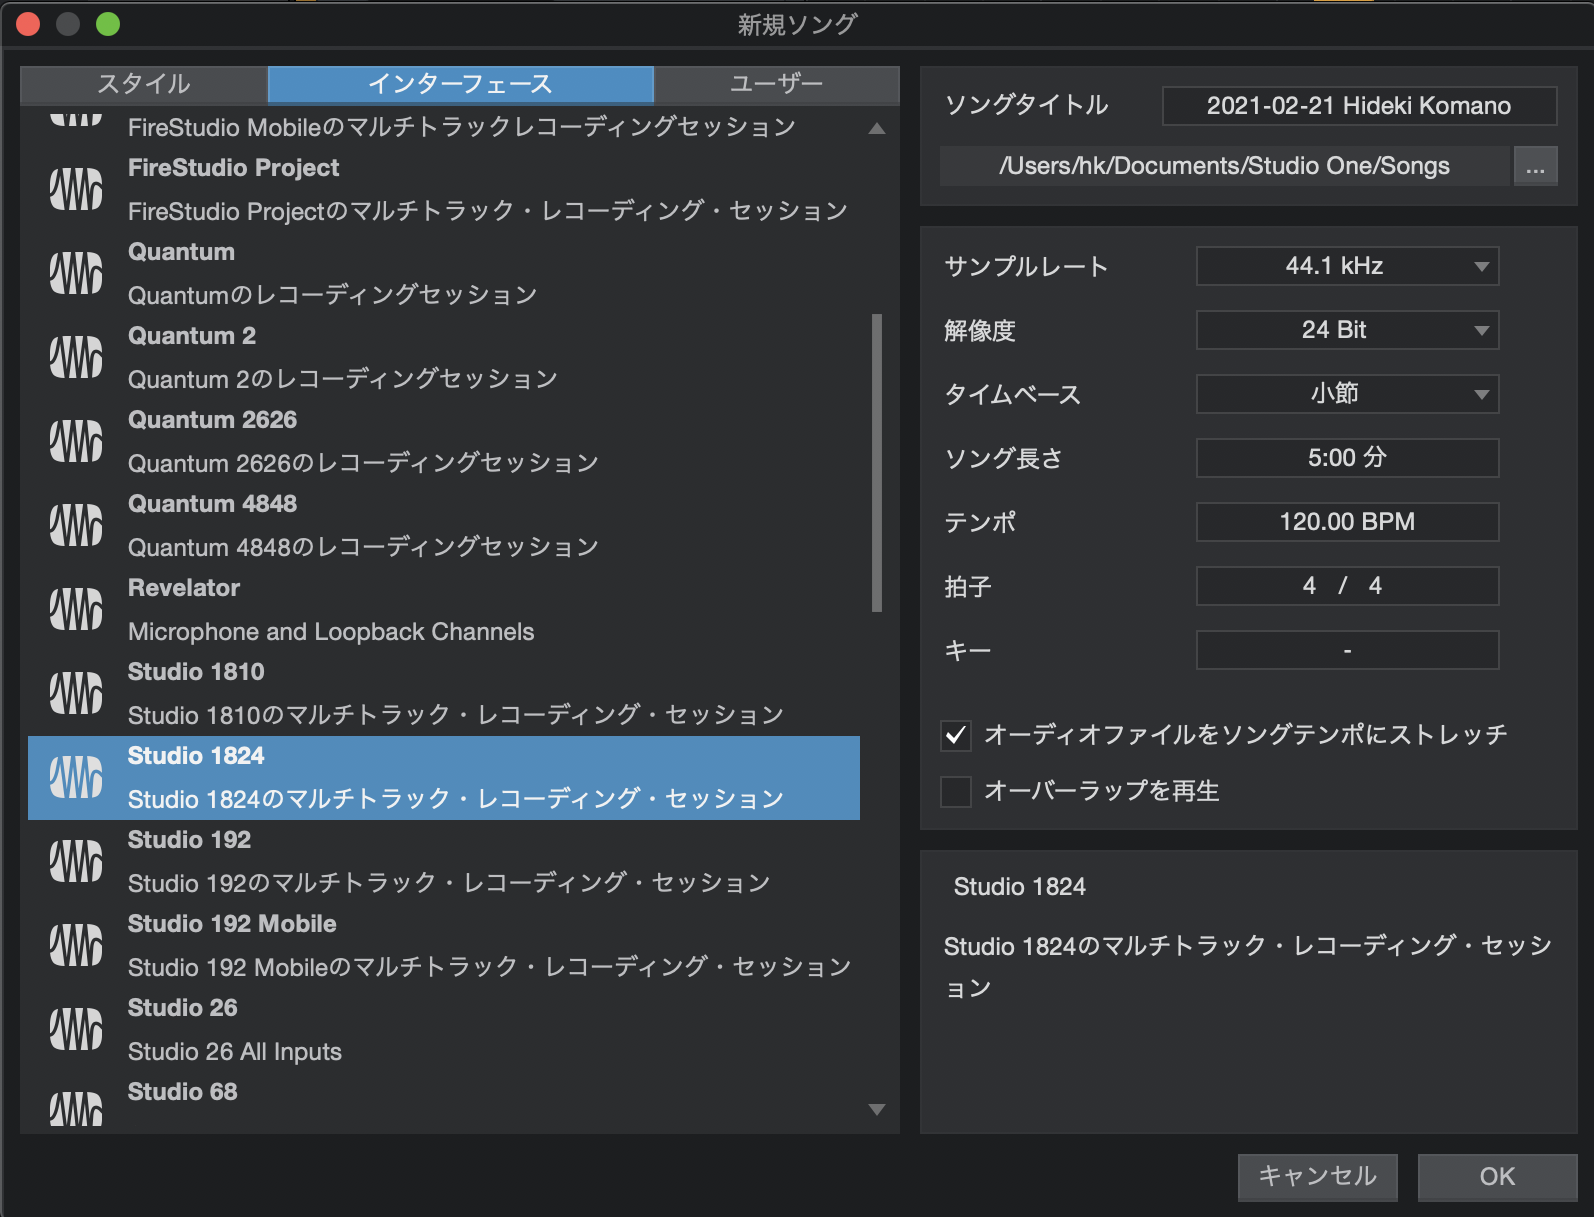
Task: Click the PreSonus icon beside Studio 1810
Action: pyautogui.click(x=76, y=693)
